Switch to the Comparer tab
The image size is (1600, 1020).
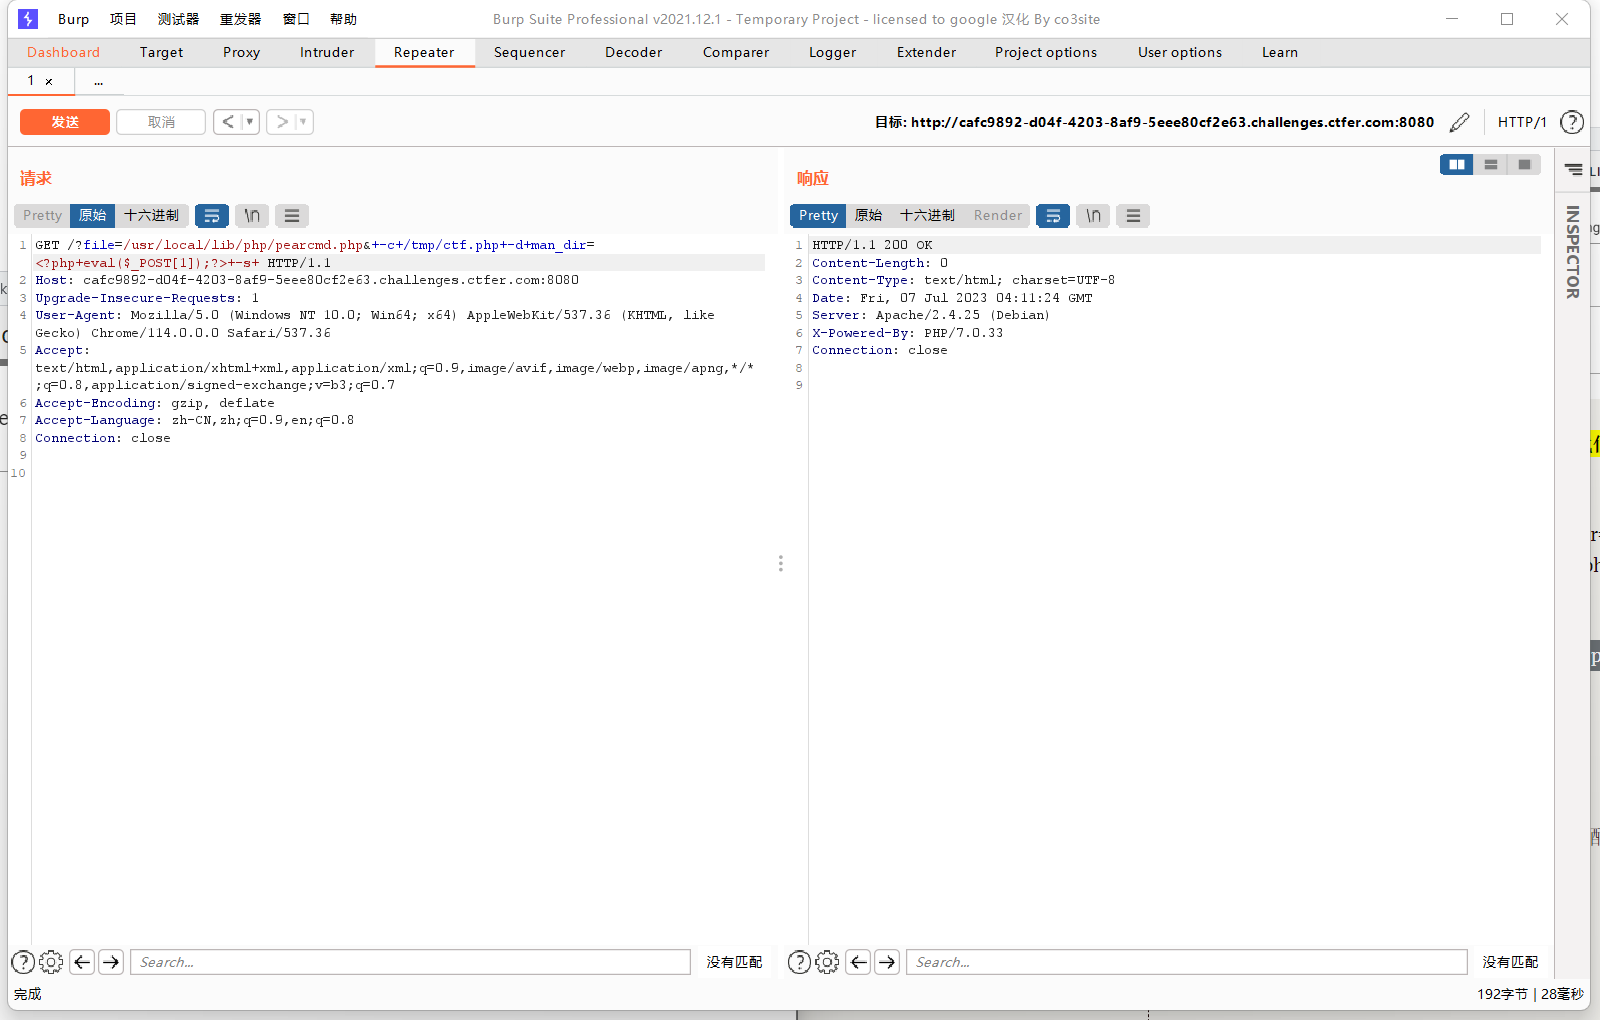pos(735,52)
